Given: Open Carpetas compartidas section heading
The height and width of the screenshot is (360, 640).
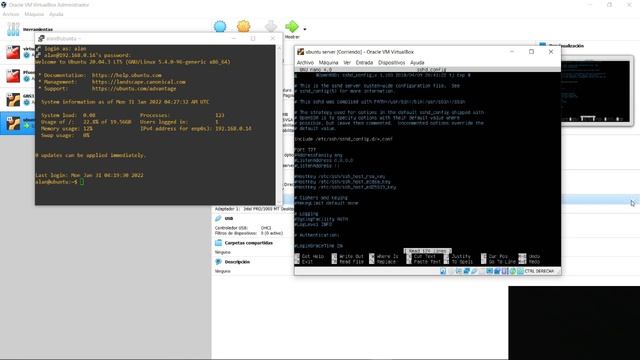Looking at the screenshot, I should click(249, 242).
